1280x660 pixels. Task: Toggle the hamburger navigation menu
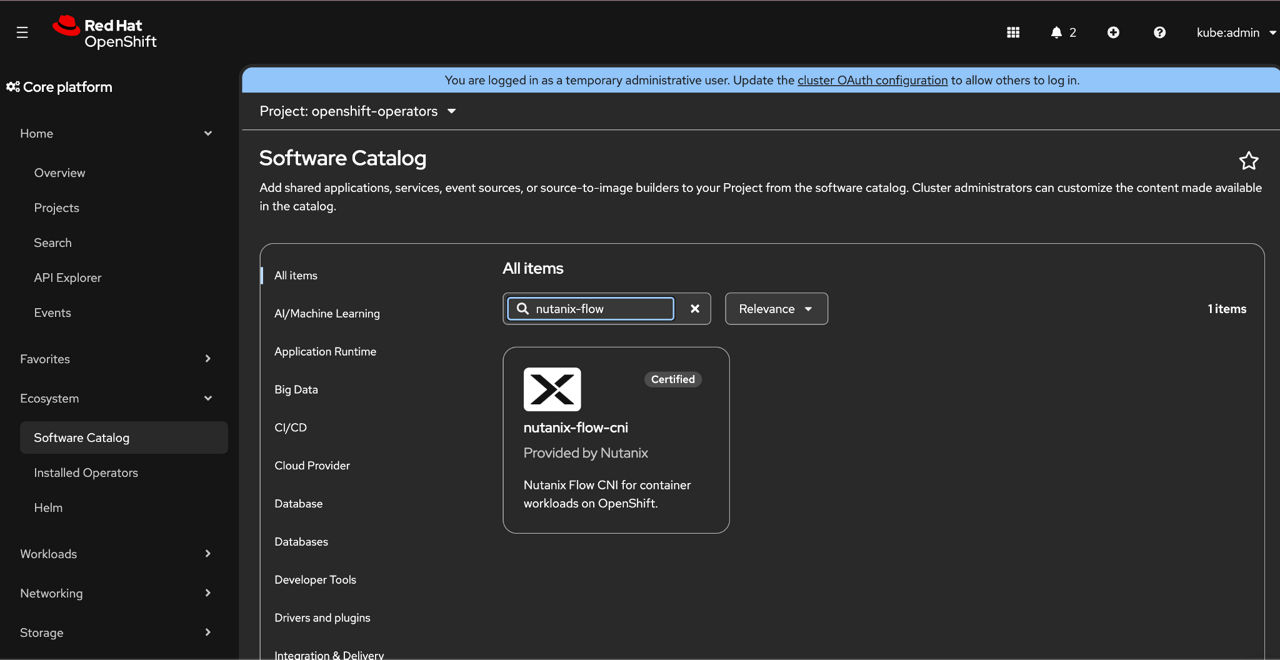[22, 33]
